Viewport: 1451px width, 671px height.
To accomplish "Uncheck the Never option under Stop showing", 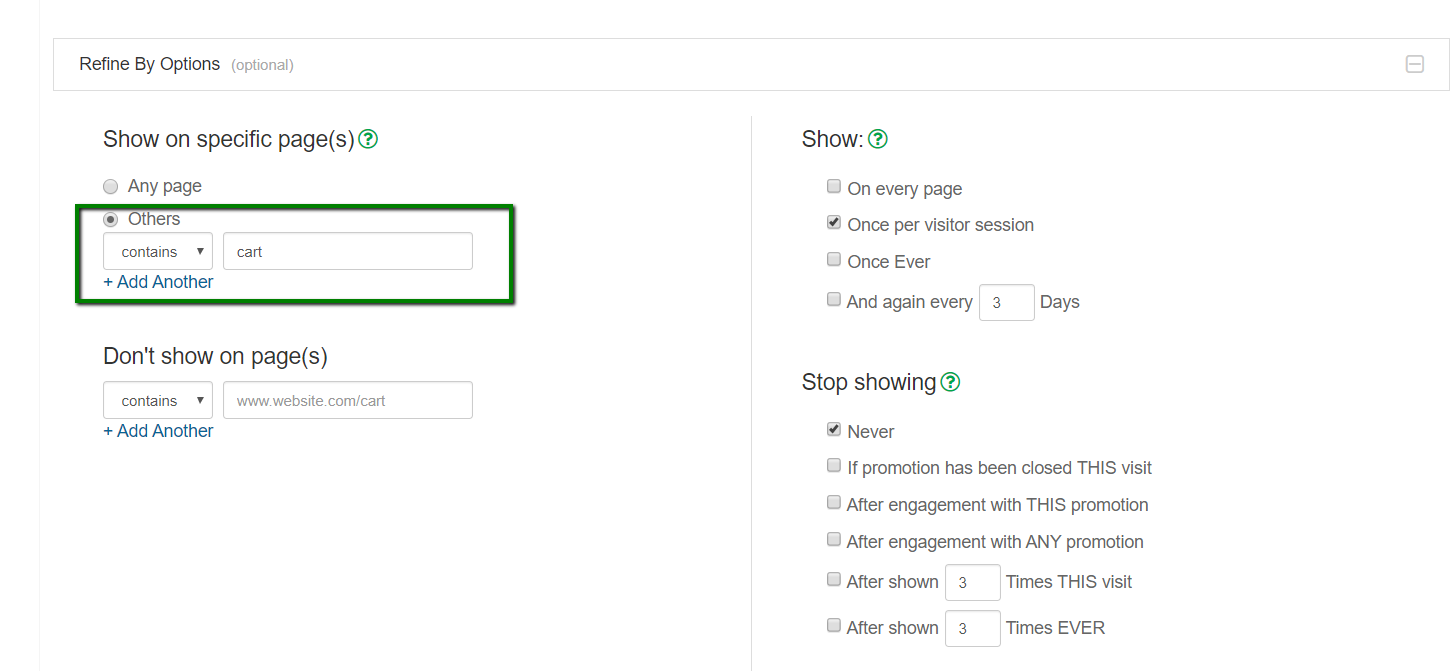I will pos(834,429).
